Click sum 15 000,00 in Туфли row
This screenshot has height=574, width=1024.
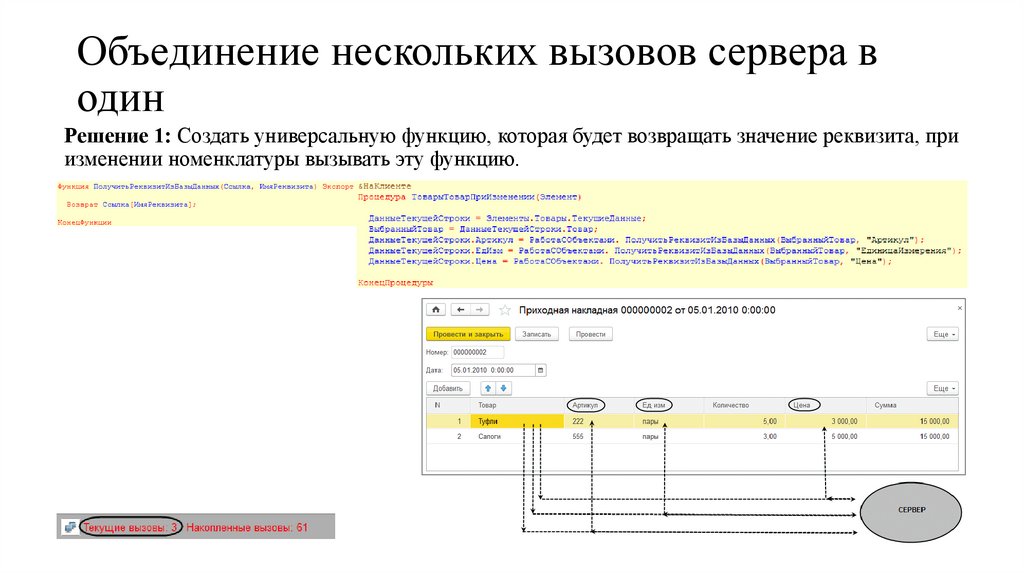click(935, 421)
